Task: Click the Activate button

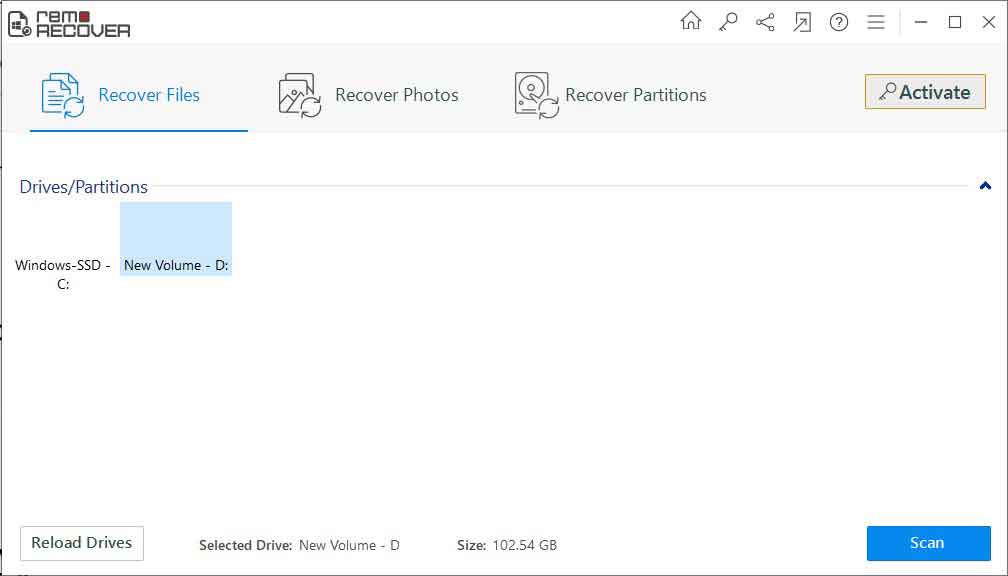Action: [924, 91]
